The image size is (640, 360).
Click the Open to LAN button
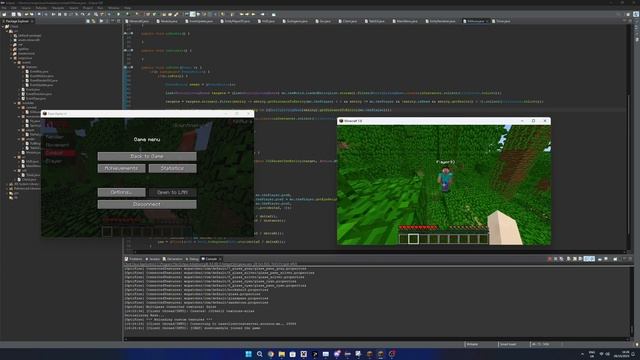[x=172, y=192]
